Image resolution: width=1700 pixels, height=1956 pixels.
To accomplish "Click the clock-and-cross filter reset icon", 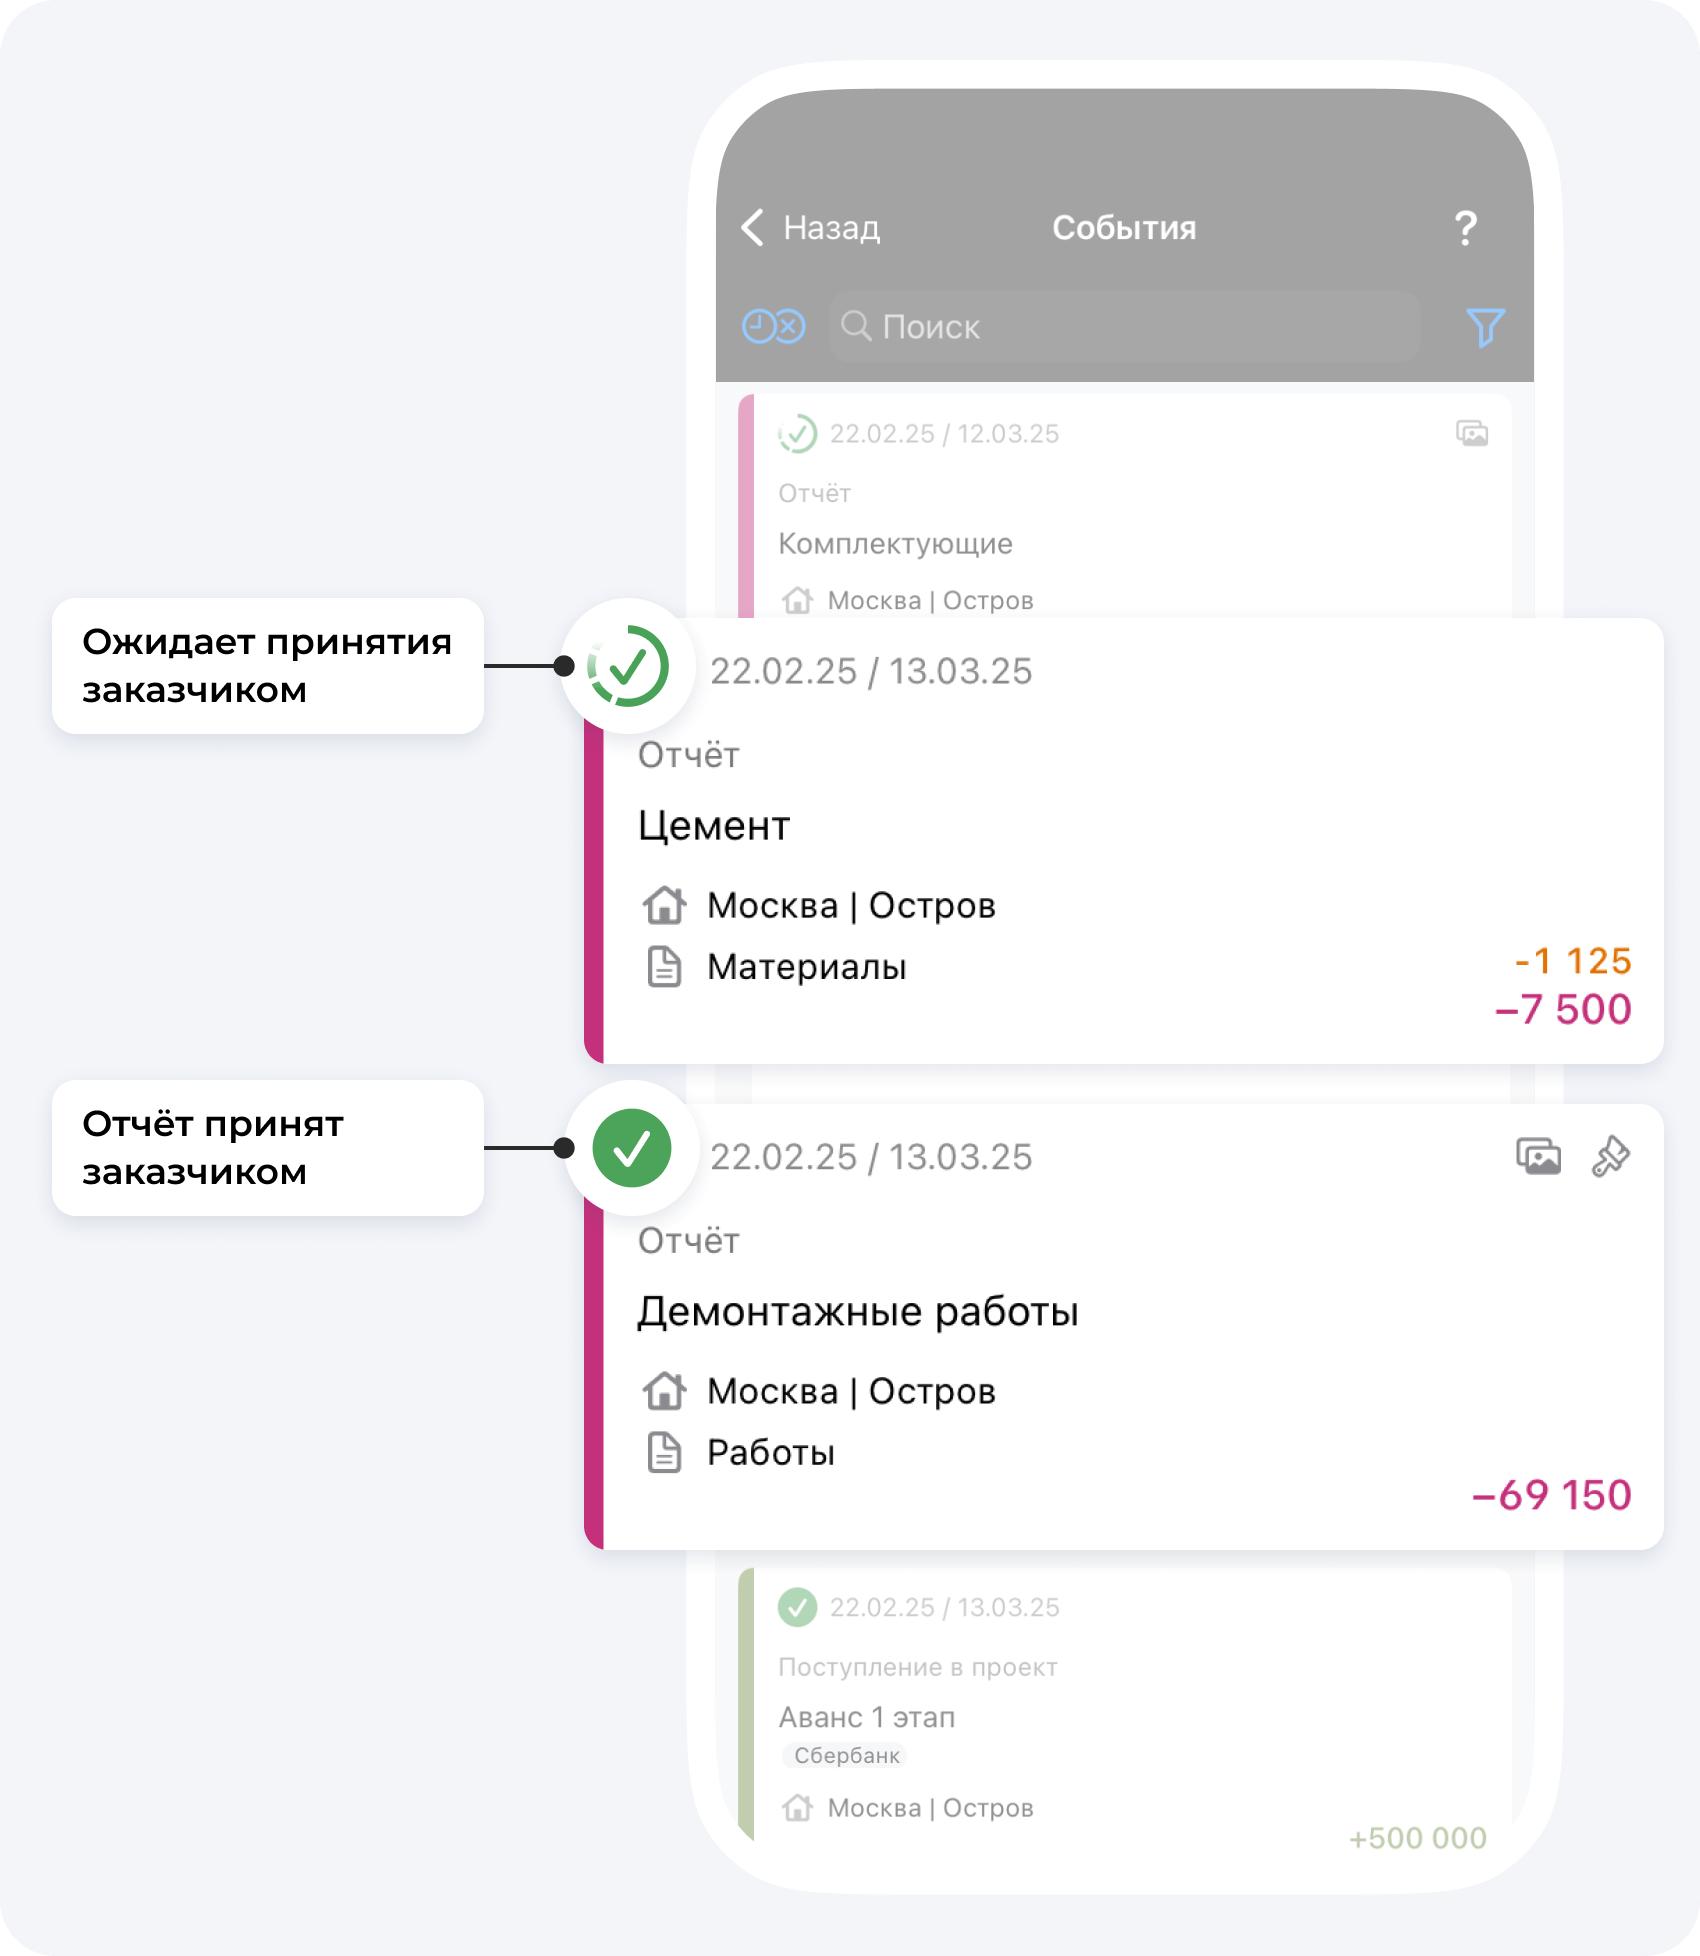I will click(773, 327).
